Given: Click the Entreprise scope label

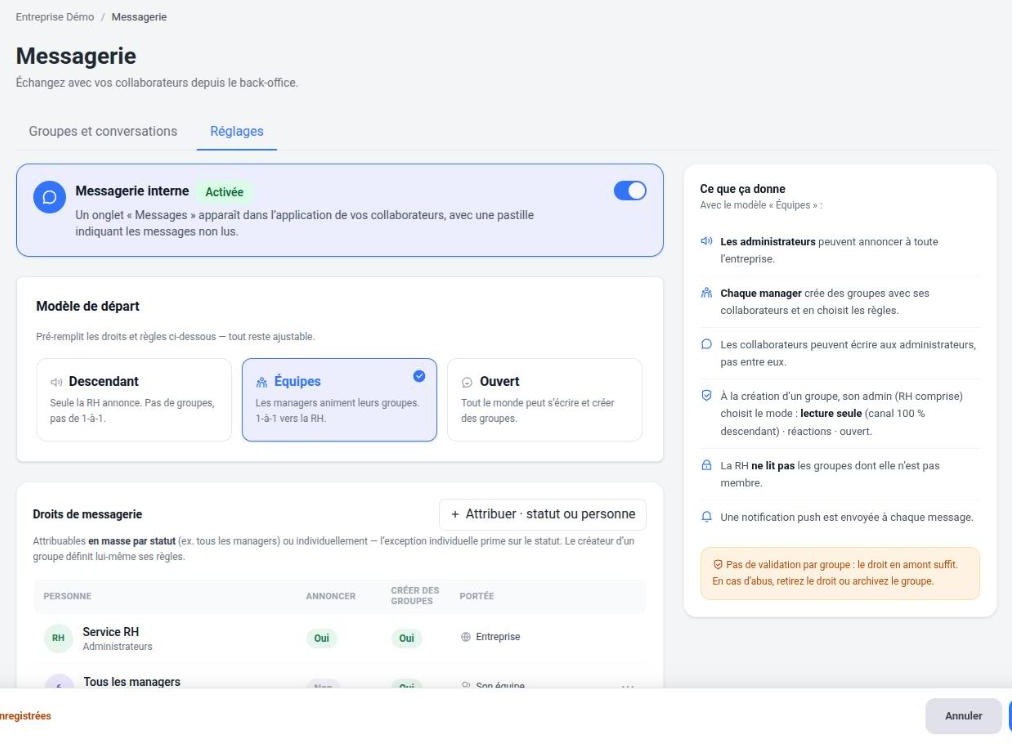Looking at the screenshot, I should coord(498,637).
